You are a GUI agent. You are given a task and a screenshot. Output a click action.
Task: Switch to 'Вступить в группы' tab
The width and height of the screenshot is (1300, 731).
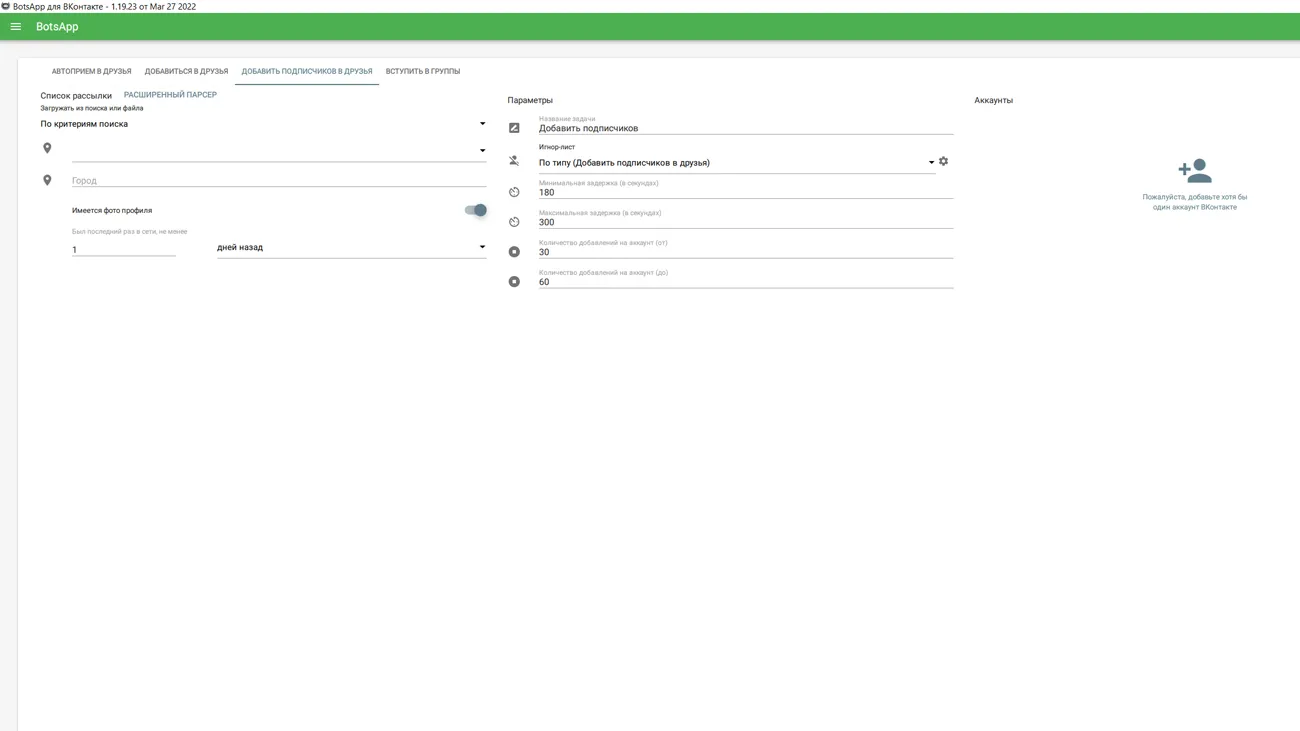pyautogui.click(x=423, y=72)
